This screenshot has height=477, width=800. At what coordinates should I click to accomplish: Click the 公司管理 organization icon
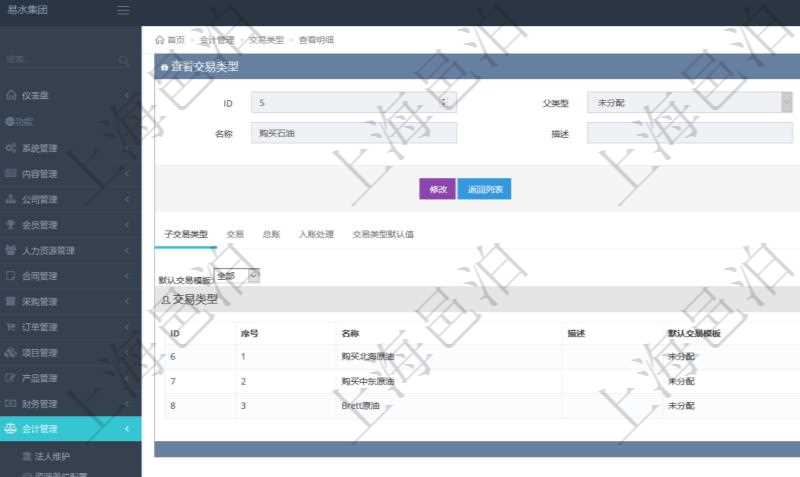(x=11, y=199)
